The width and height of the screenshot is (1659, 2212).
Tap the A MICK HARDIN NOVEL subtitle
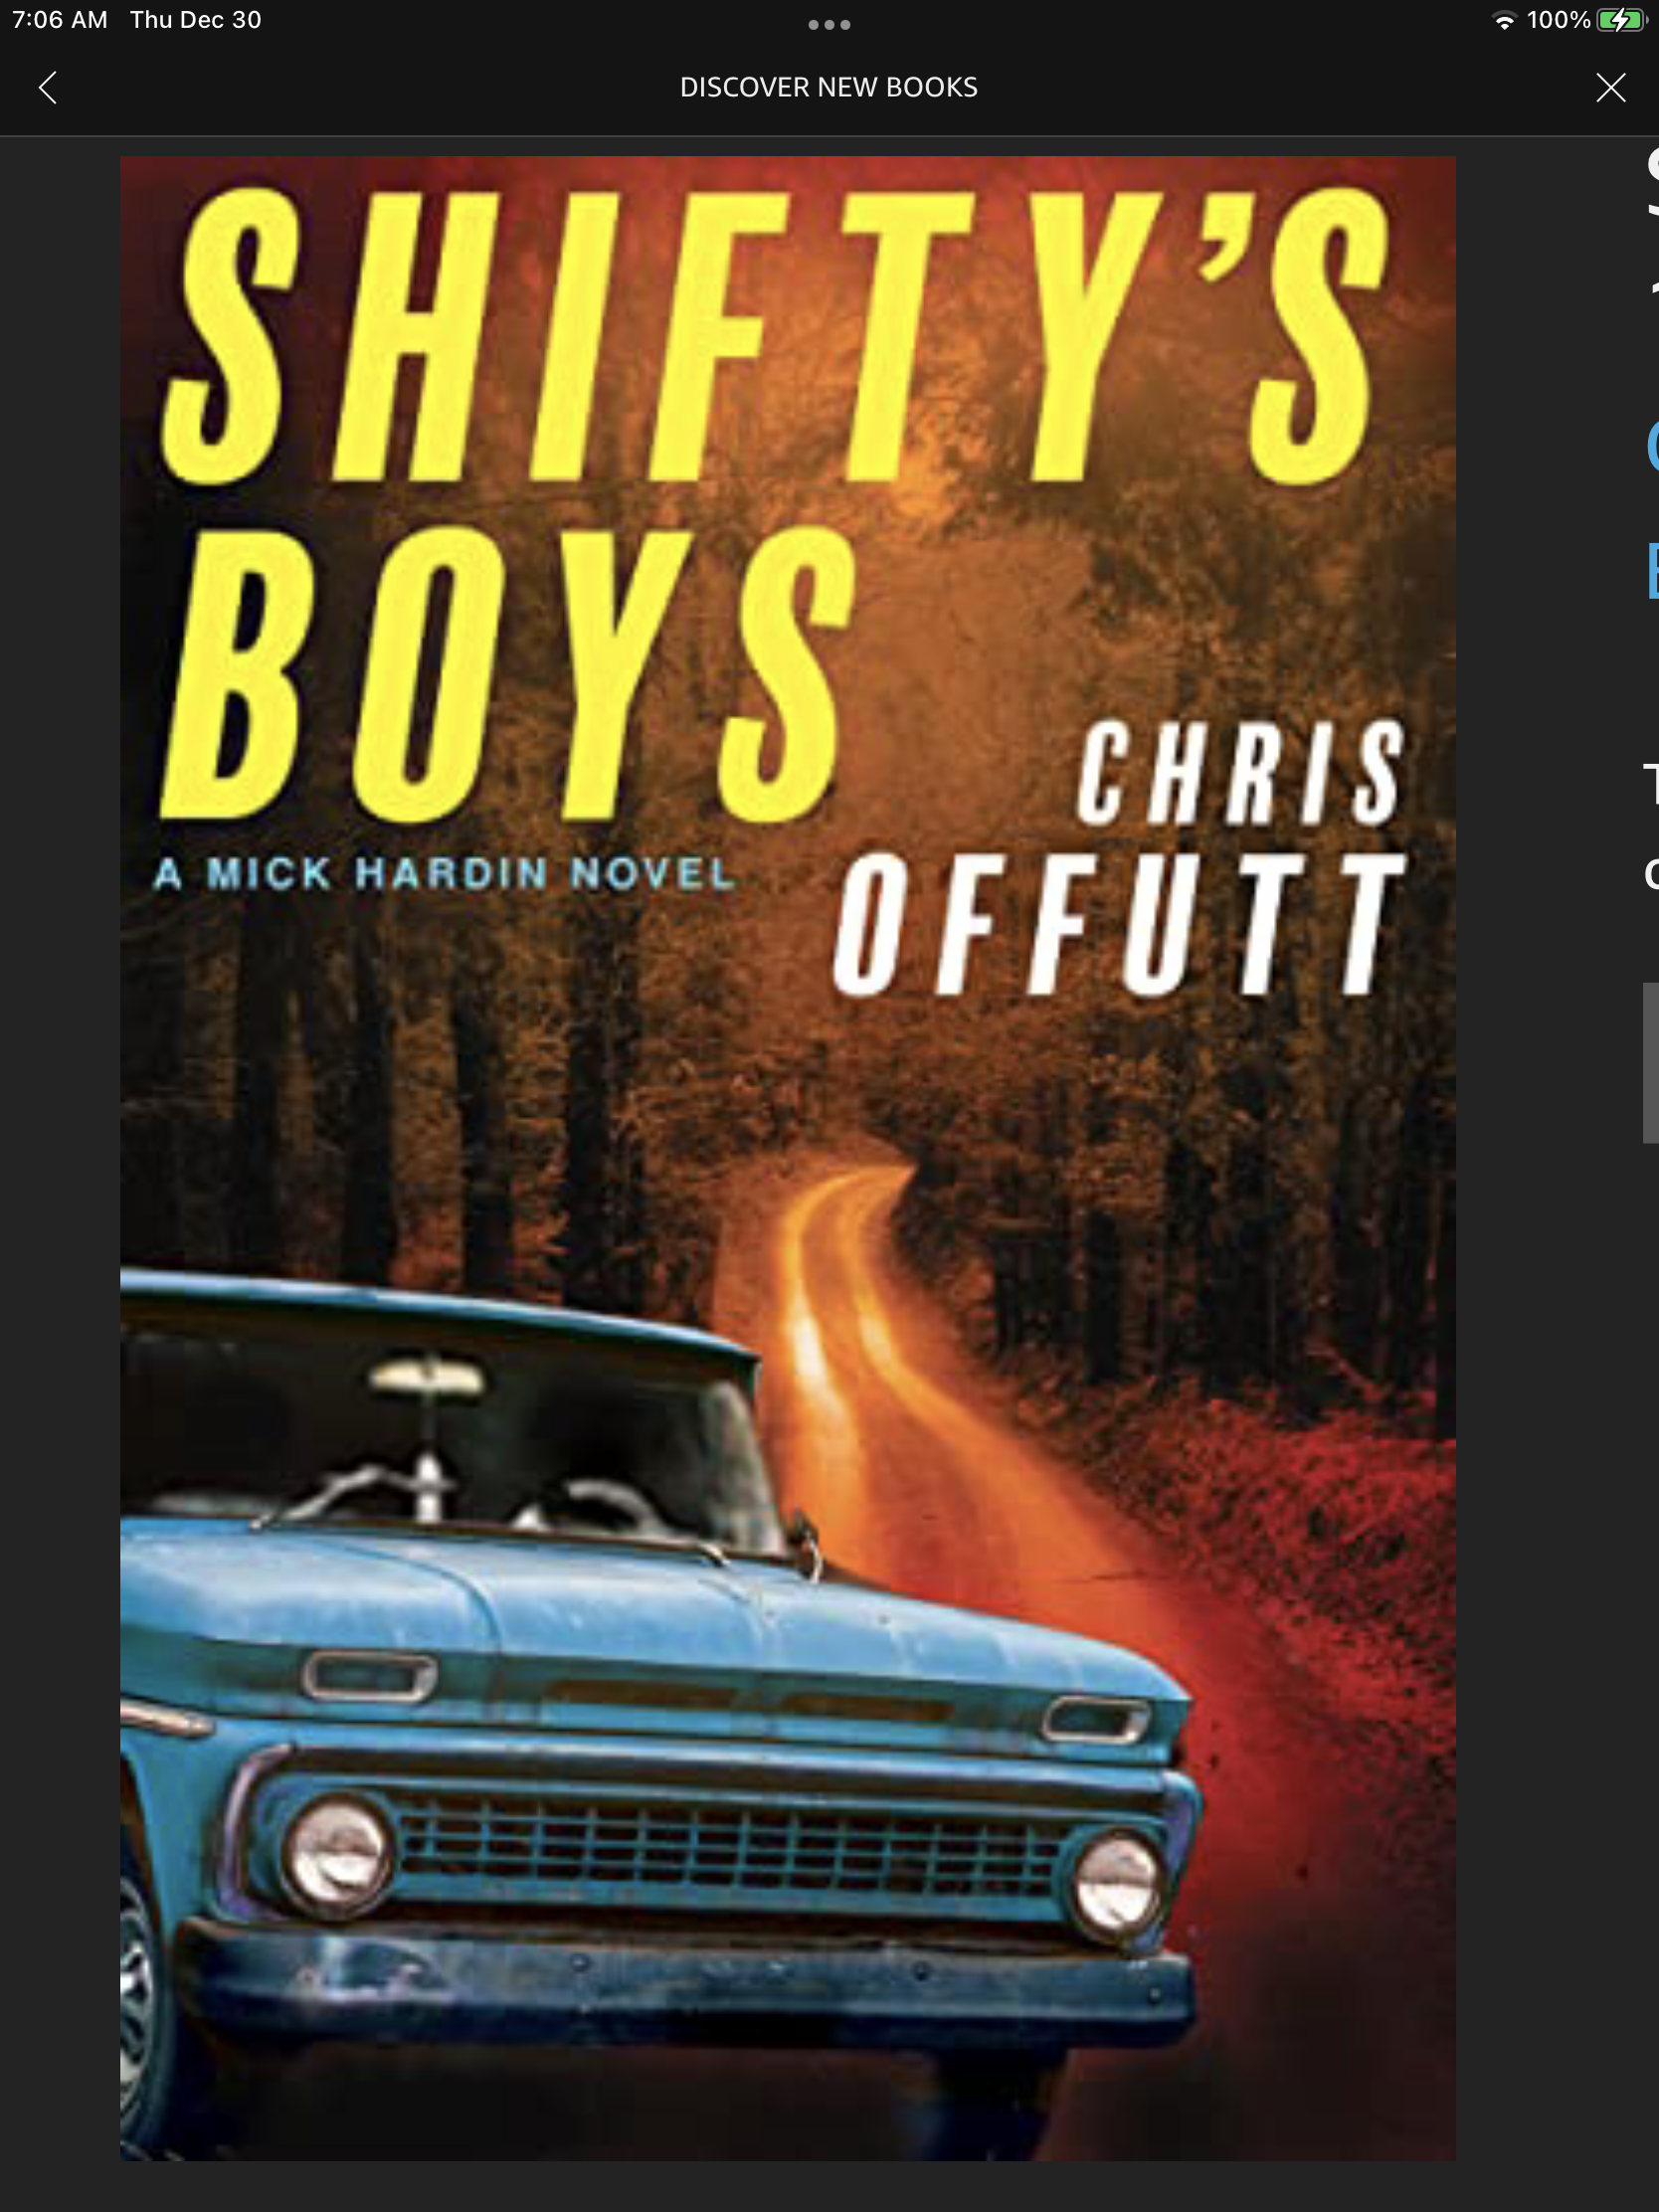pyautogui.click(x=445, y=874)
